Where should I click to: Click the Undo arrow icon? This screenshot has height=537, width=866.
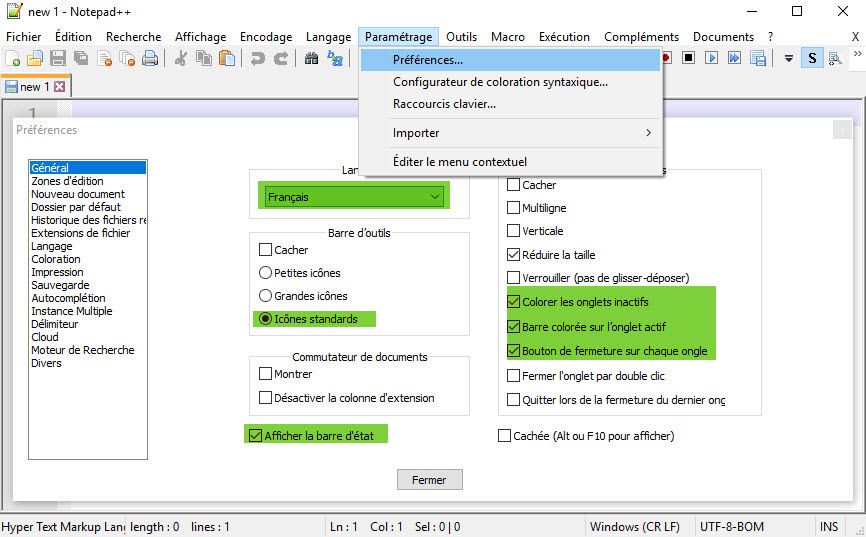pyautogui.click(x=257, y=58)
